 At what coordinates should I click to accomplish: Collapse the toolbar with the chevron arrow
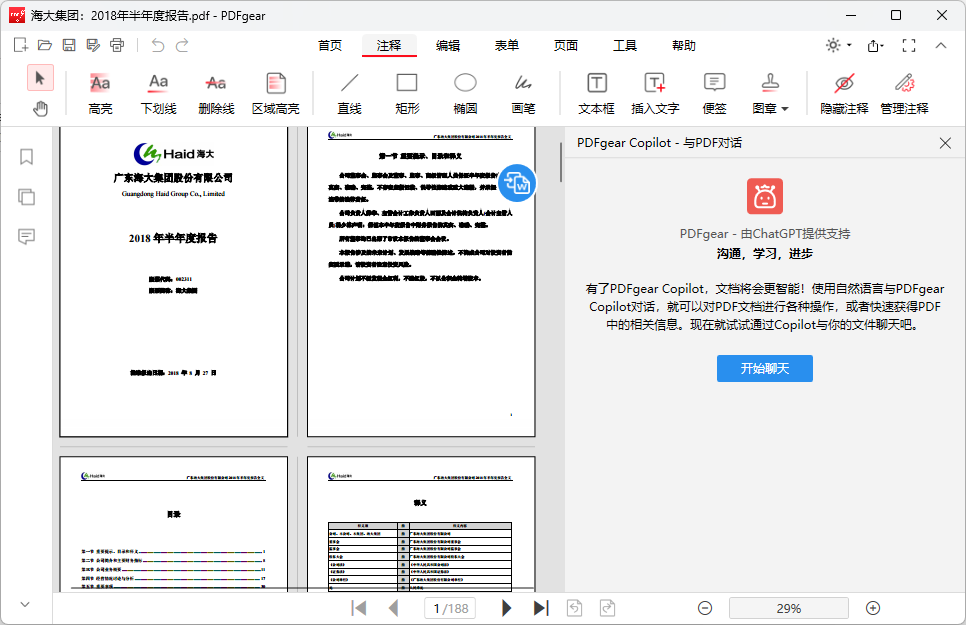click(941, 45)
